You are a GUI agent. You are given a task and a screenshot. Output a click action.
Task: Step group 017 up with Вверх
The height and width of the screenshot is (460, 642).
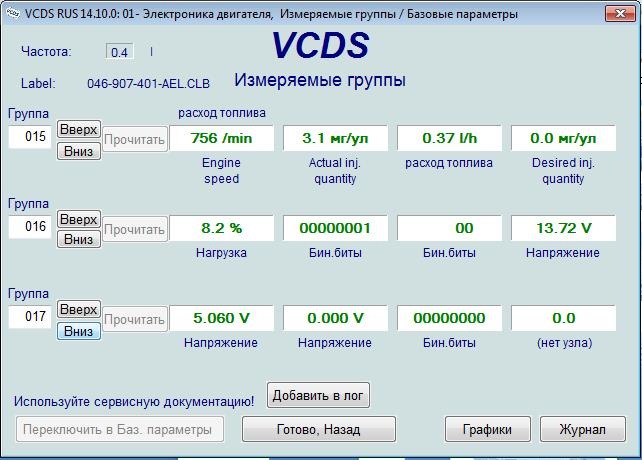pos(79,309)
